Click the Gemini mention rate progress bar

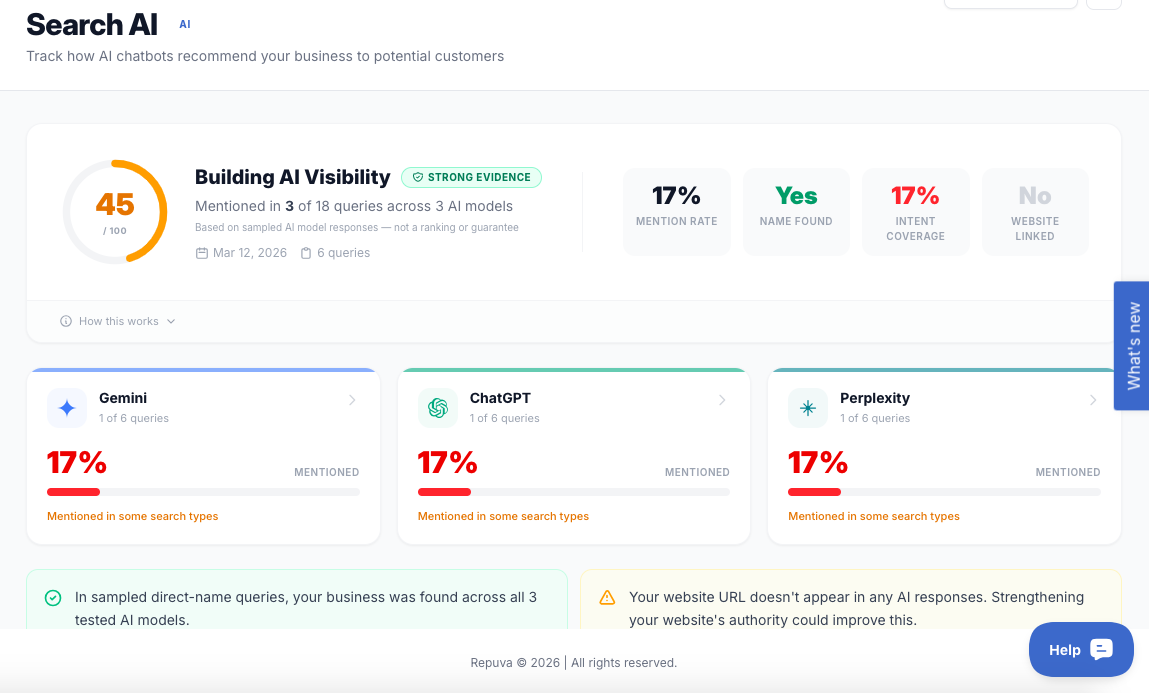pos(203,492)
